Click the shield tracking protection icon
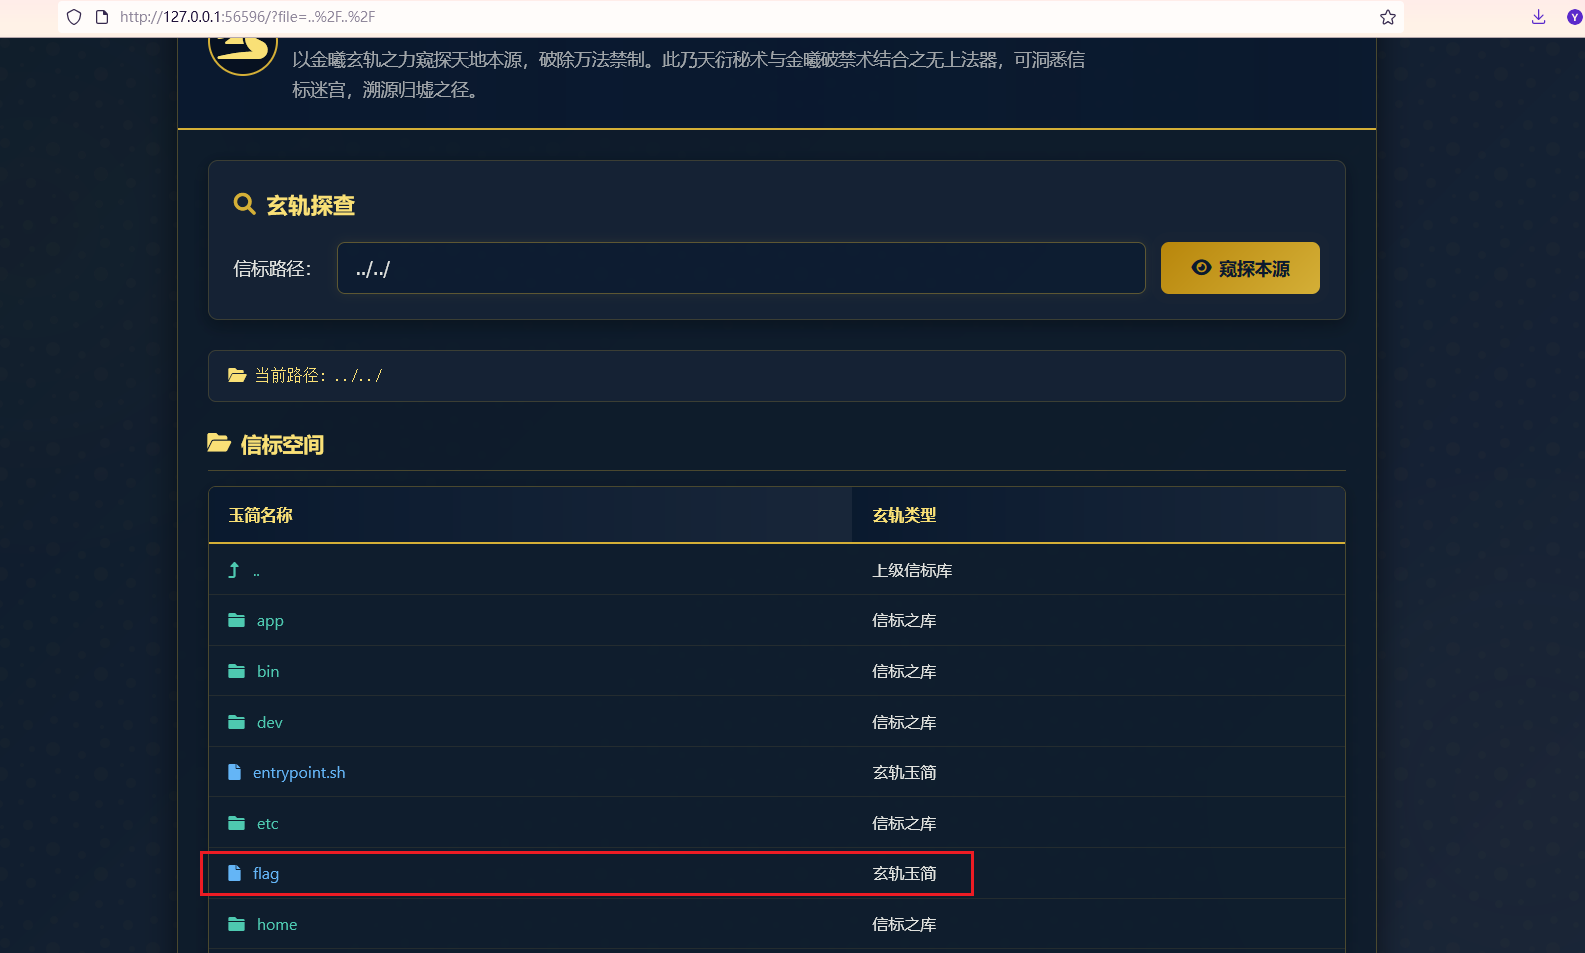The image size is (1585, 953). point(74,17)
